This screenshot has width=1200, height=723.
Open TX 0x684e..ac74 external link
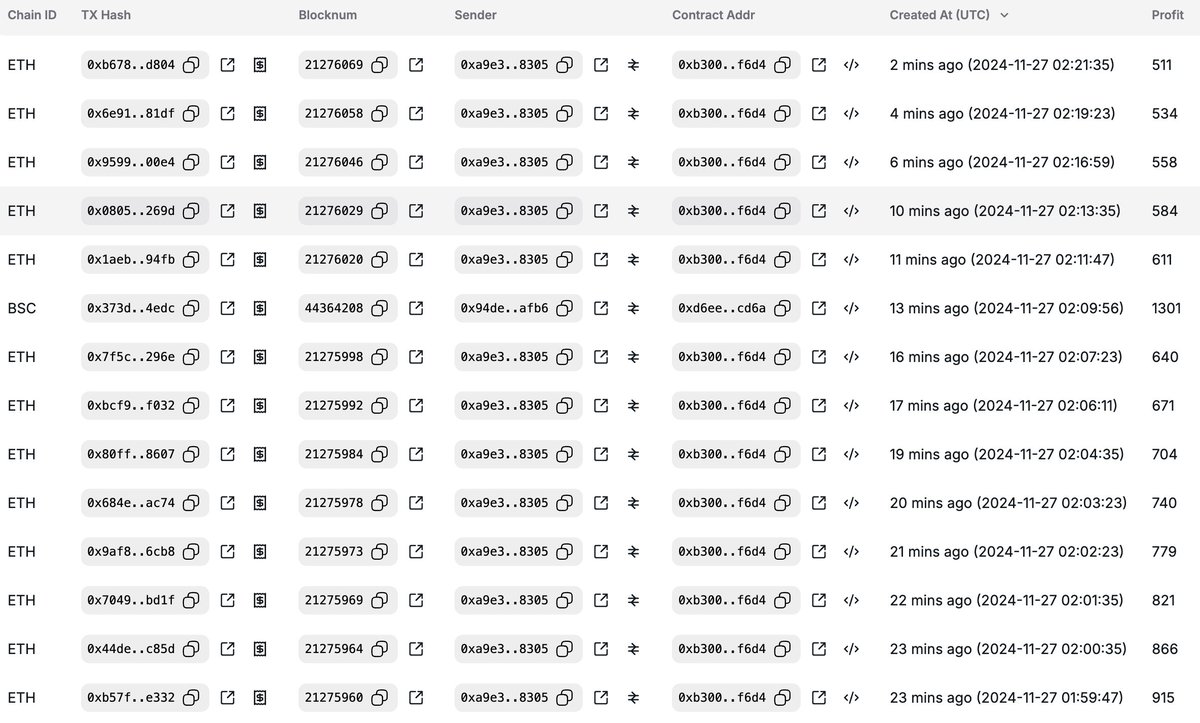coord(227,503)
